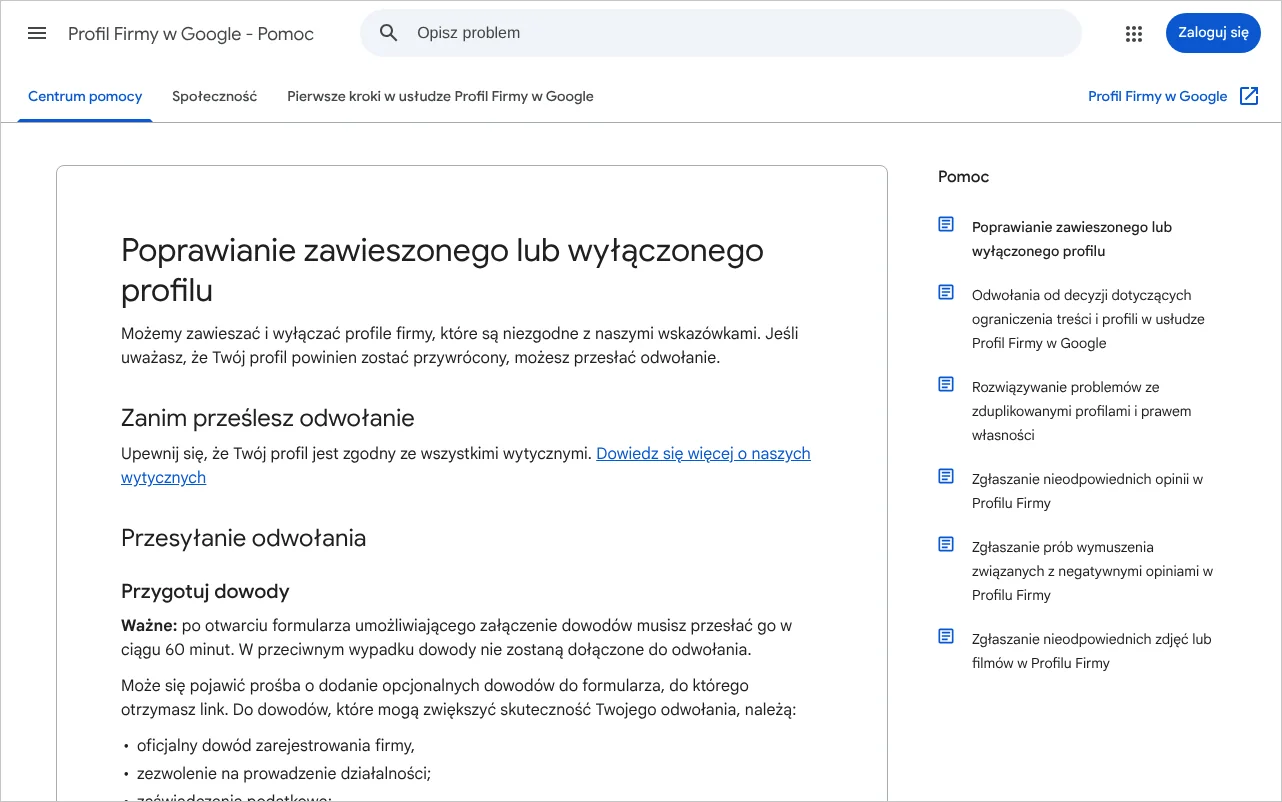
Task: Open Zgłaszanie nieodpowiednich zdjęć lub filmów
Action: [x=1091, y=651]
